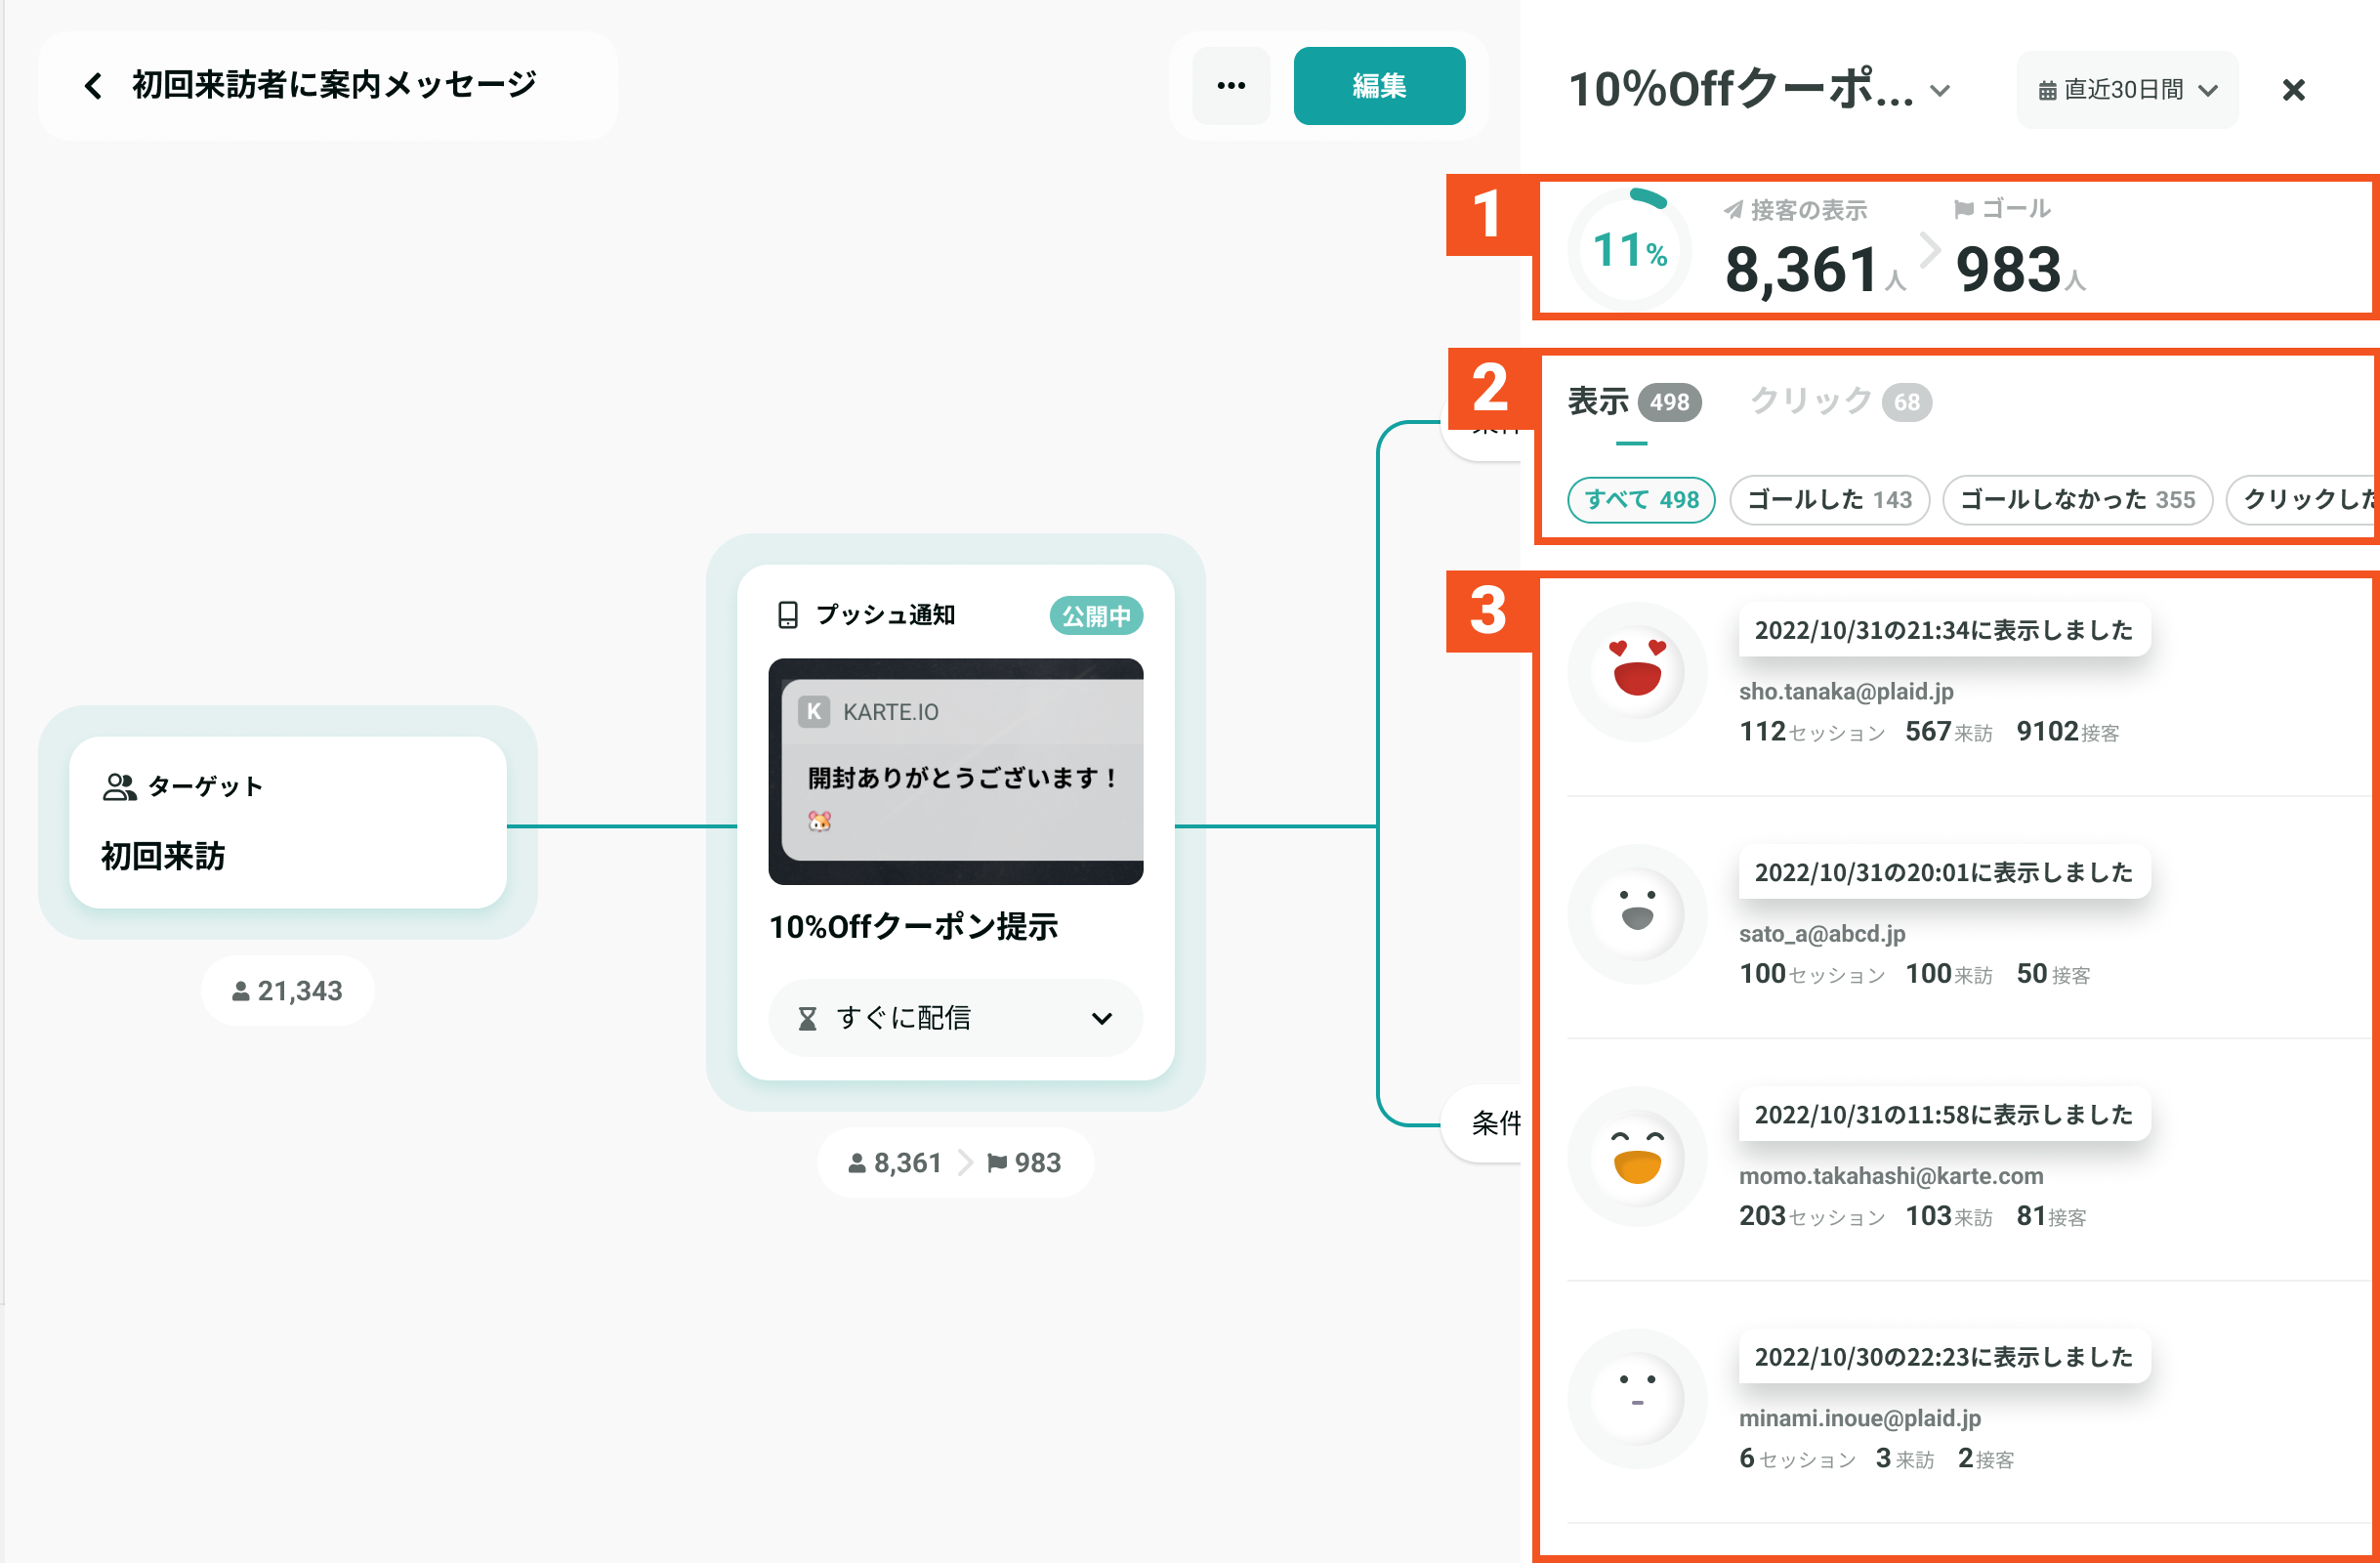Click the KARTE.IO push notification preview thumbnail
The image size is (2380, 1563).
(955, 771)
